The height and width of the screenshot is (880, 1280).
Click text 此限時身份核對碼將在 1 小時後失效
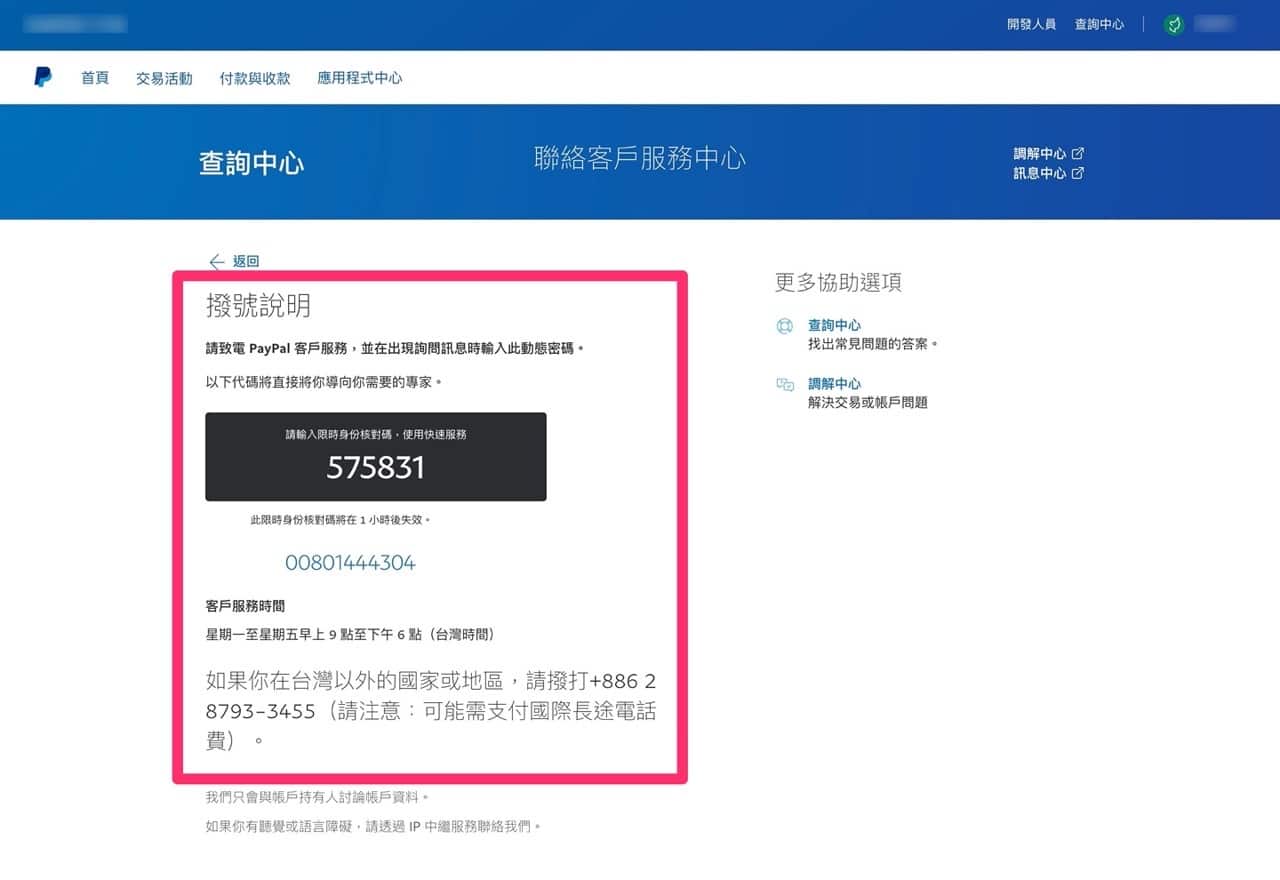coord(341,520)
